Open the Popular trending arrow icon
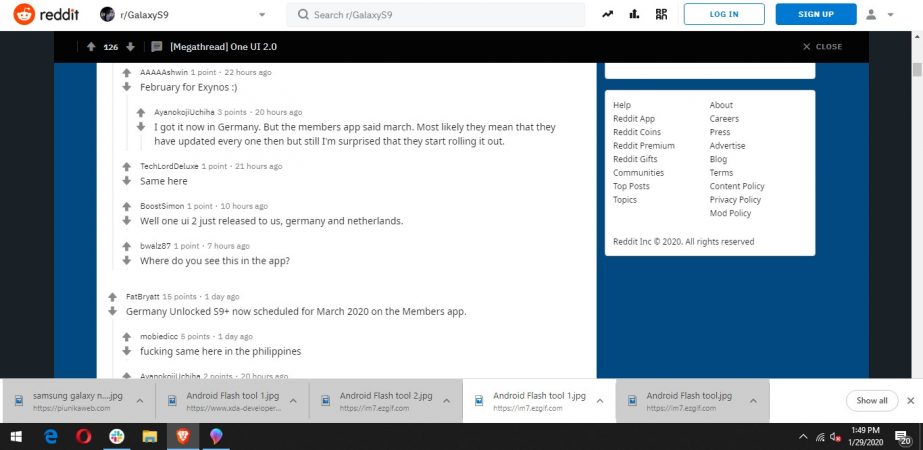 607,15
